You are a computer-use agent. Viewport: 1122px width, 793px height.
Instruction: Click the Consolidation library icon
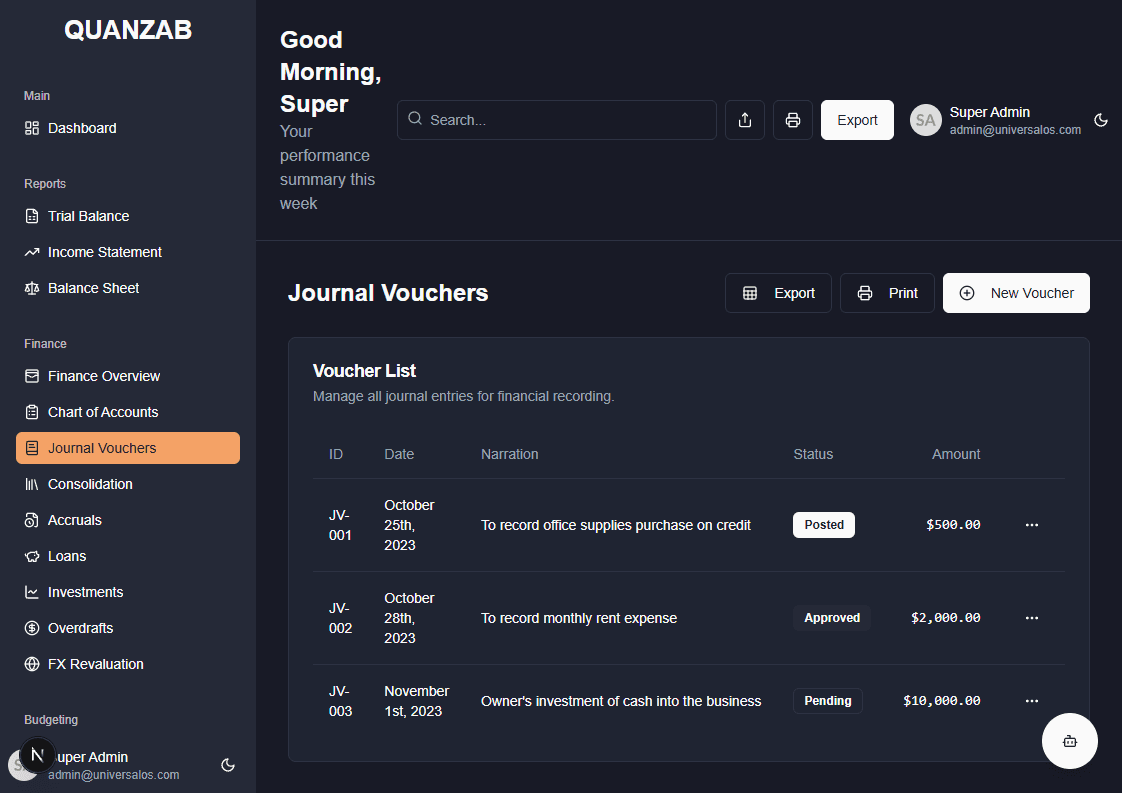[x=31, y=485]
